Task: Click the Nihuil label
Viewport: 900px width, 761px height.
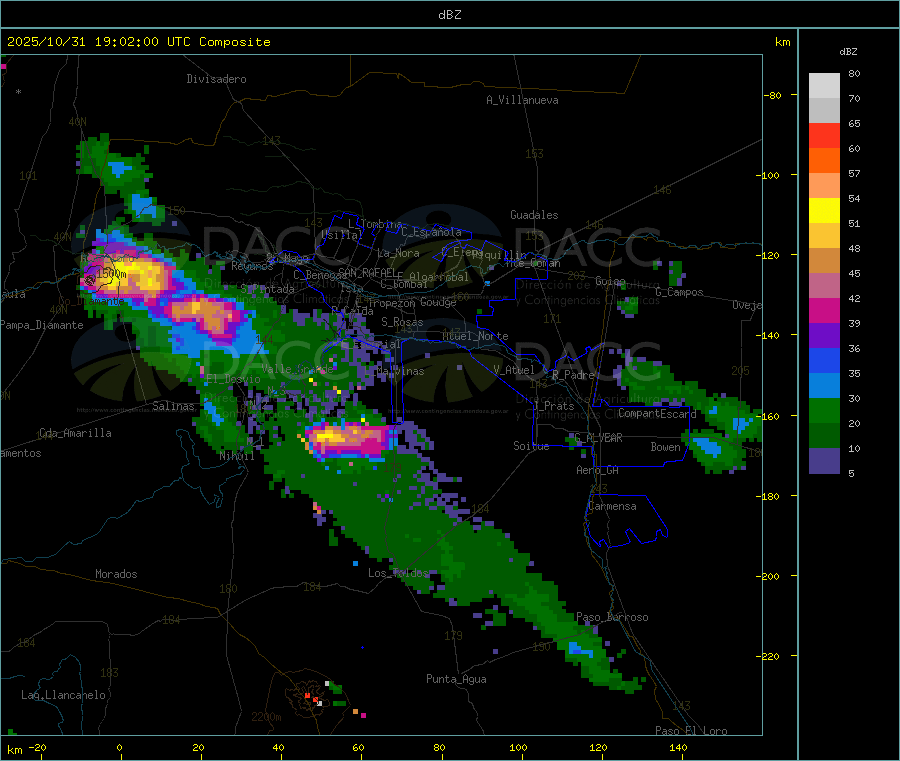Action: click(236, 456)
